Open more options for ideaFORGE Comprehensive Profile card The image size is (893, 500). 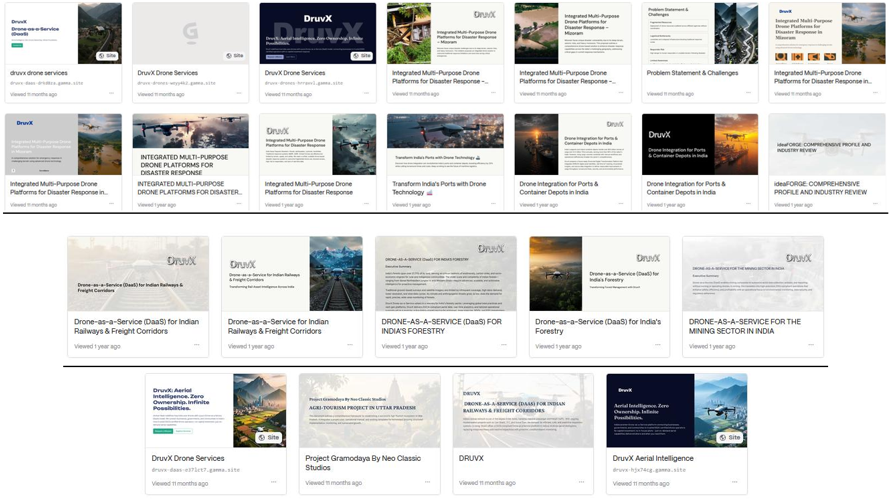[x=875, y=204]
